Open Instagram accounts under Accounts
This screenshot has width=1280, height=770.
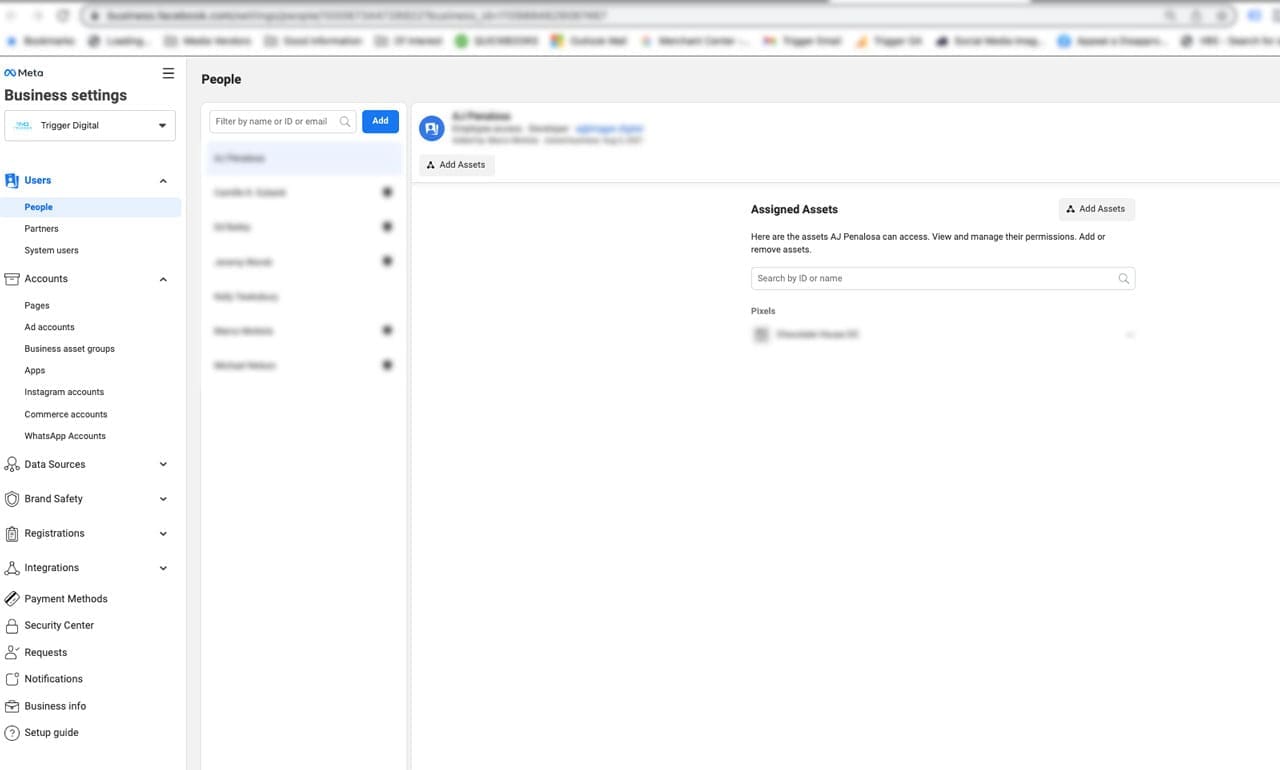click(x=63, y=391)
